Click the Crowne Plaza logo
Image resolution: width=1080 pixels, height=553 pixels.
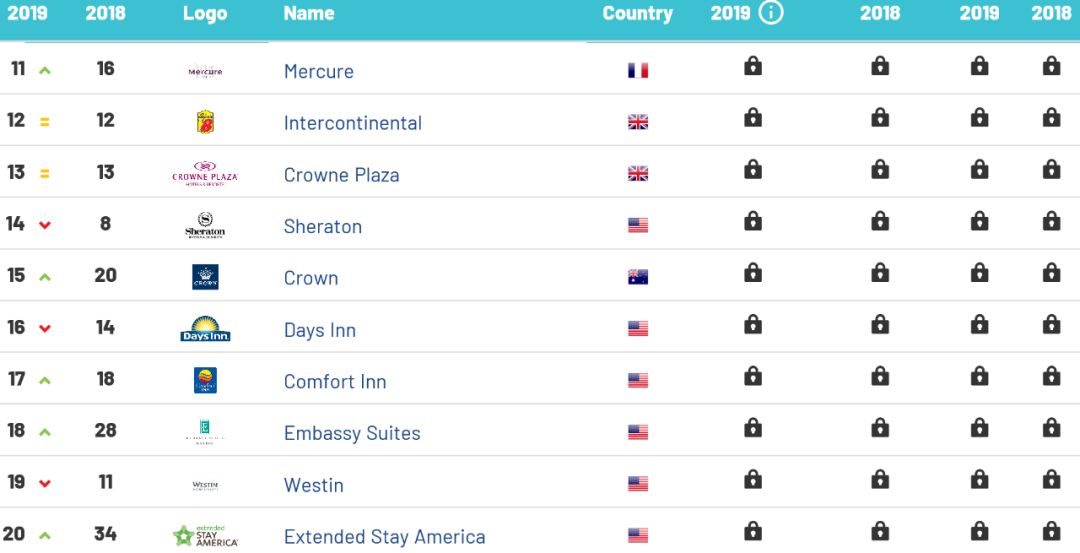point(205,174)
